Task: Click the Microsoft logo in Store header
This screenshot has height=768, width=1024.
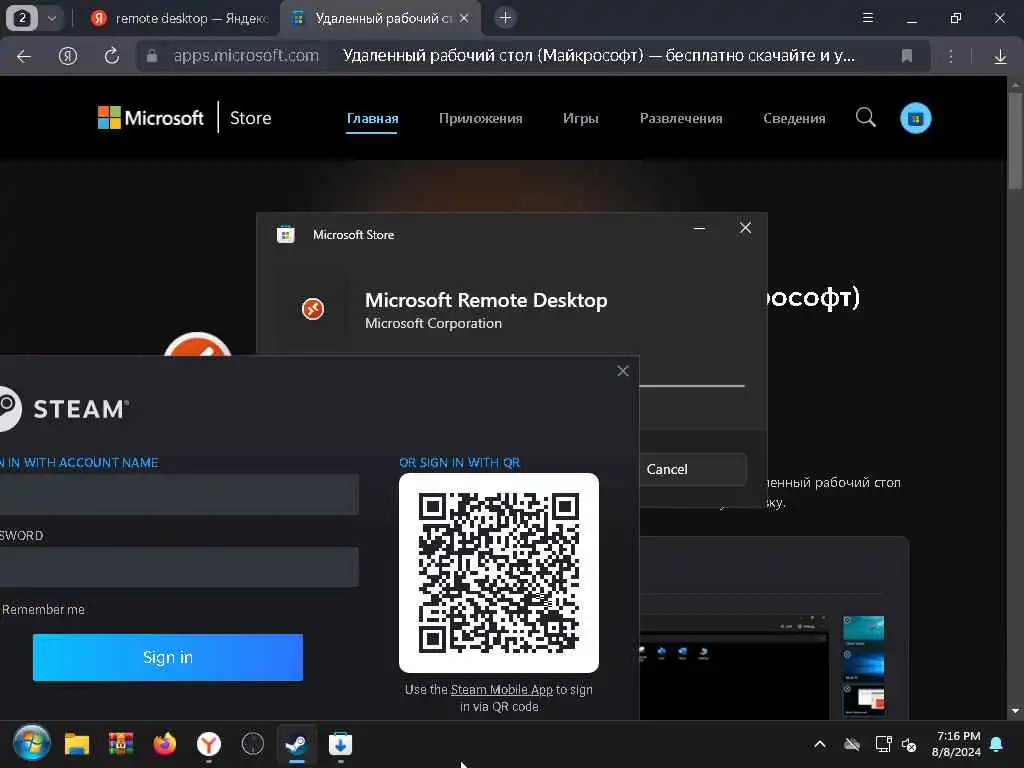Action: tap(150, 118)
